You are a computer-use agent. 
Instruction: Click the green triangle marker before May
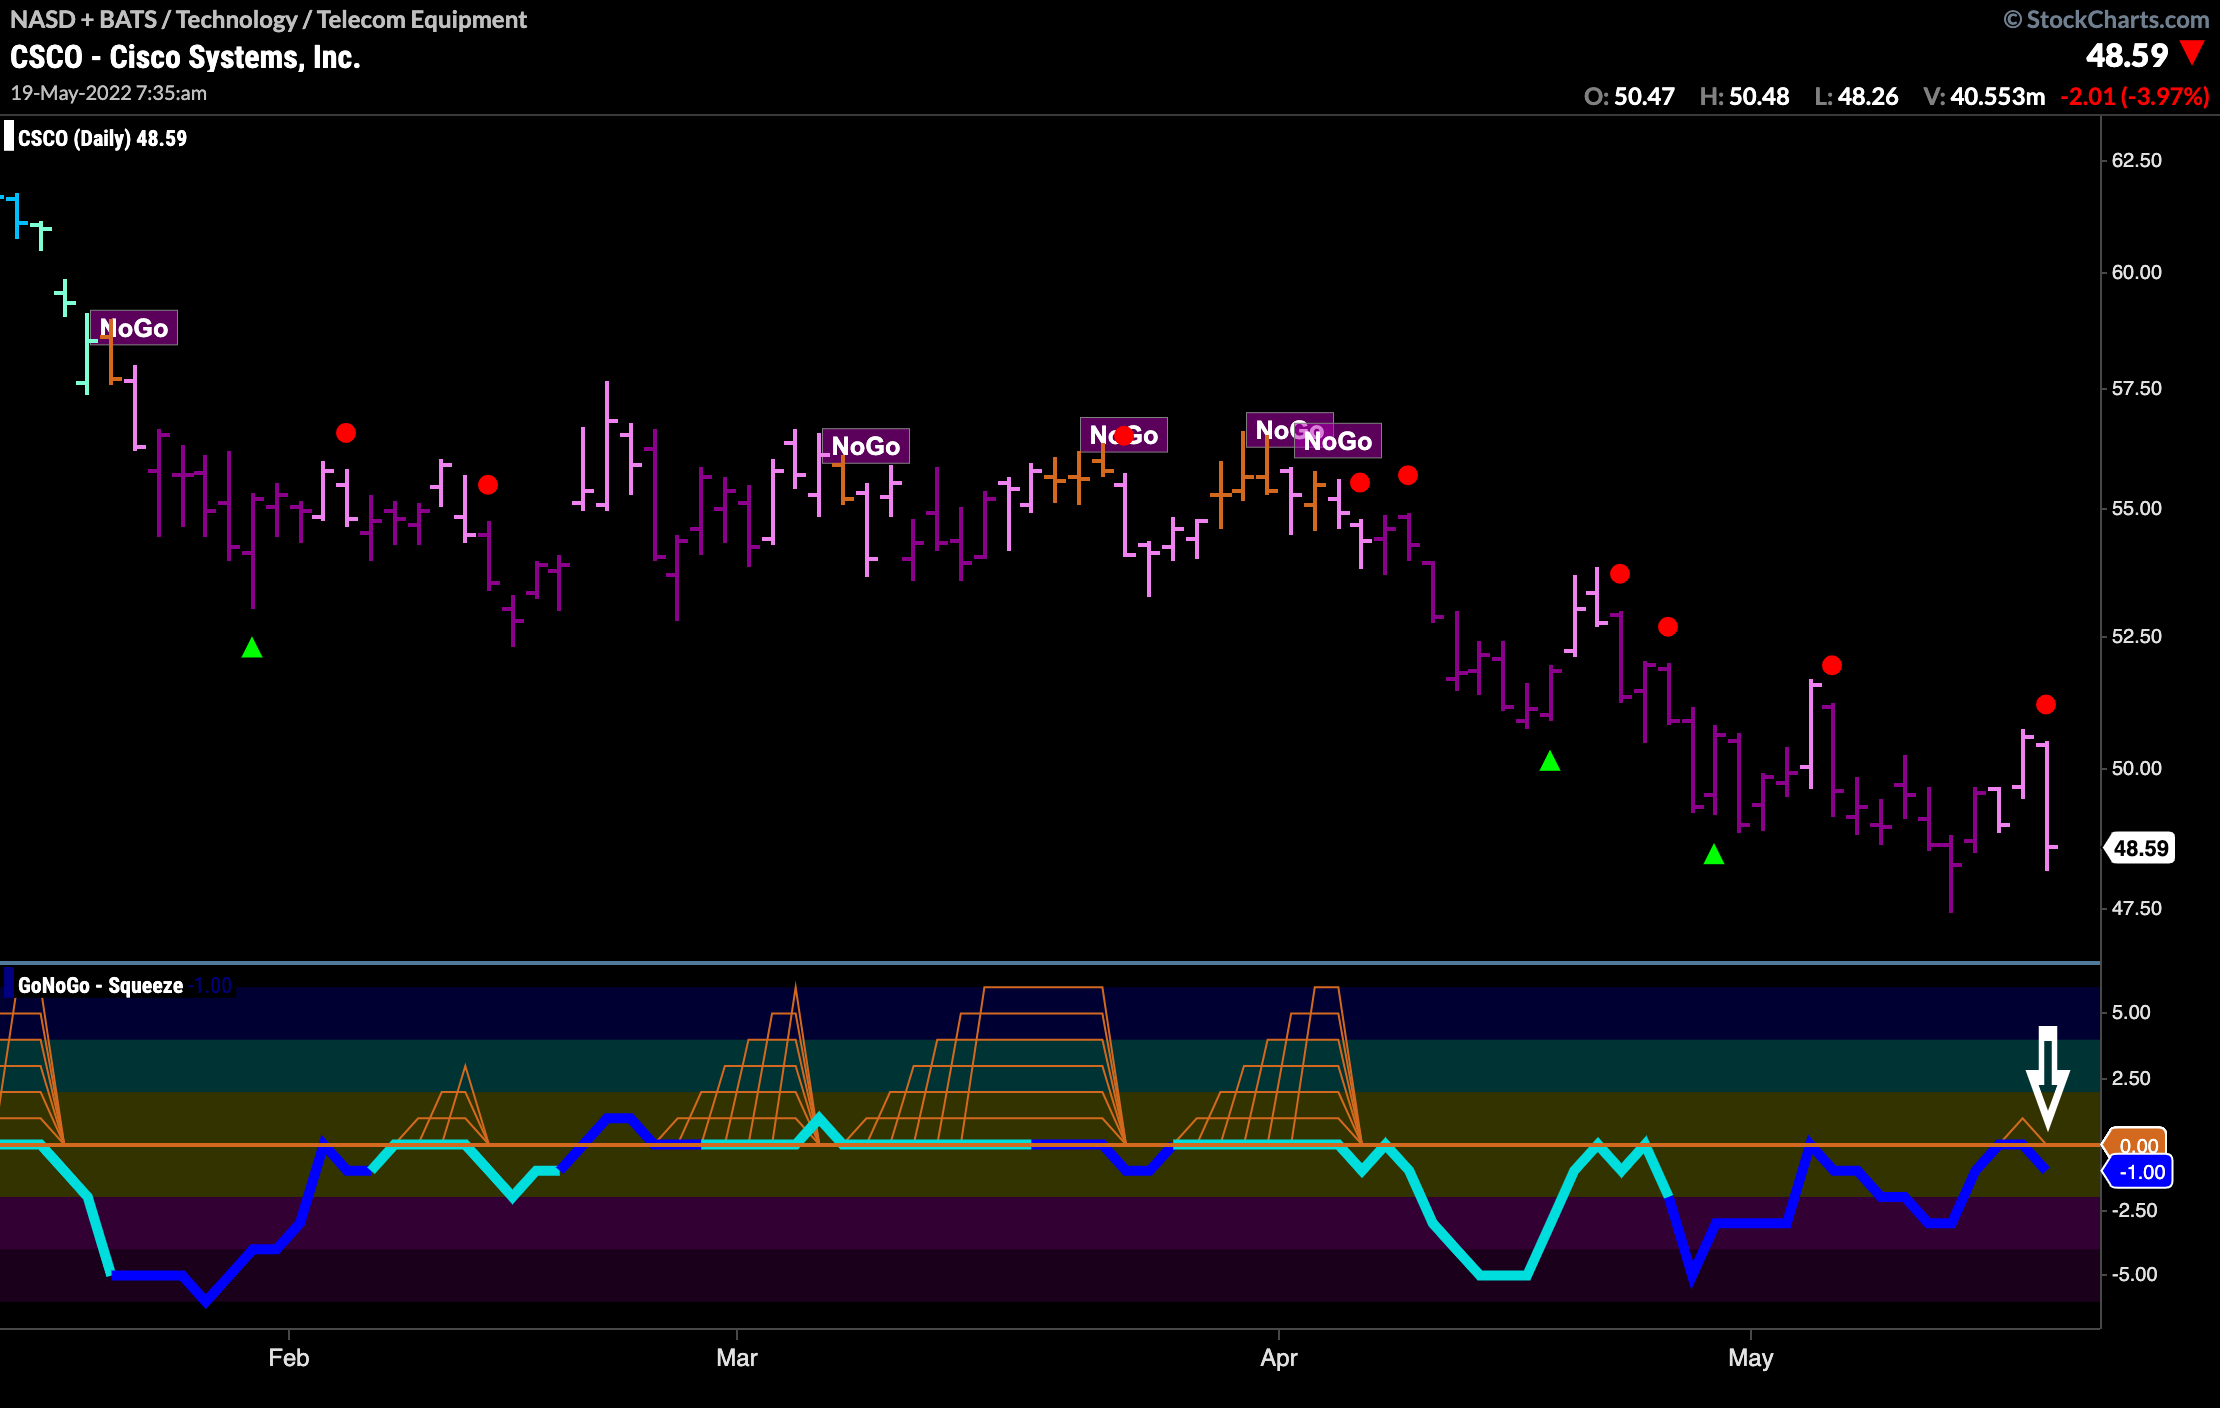(1714, 854)
